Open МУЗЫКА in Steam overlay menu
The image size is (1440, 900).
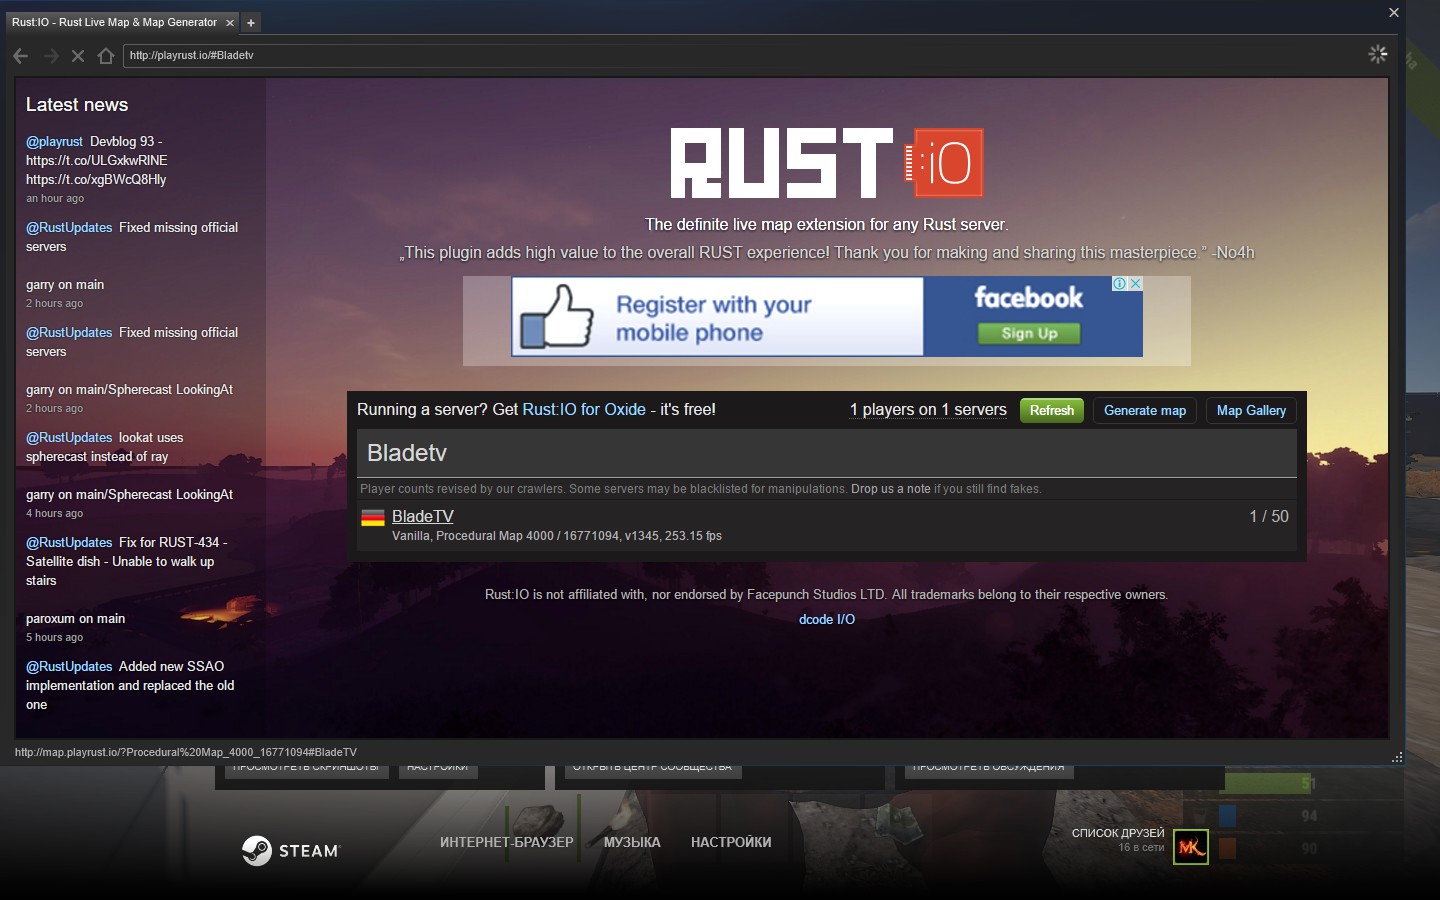pyautogui.click(x=632, y=842)
